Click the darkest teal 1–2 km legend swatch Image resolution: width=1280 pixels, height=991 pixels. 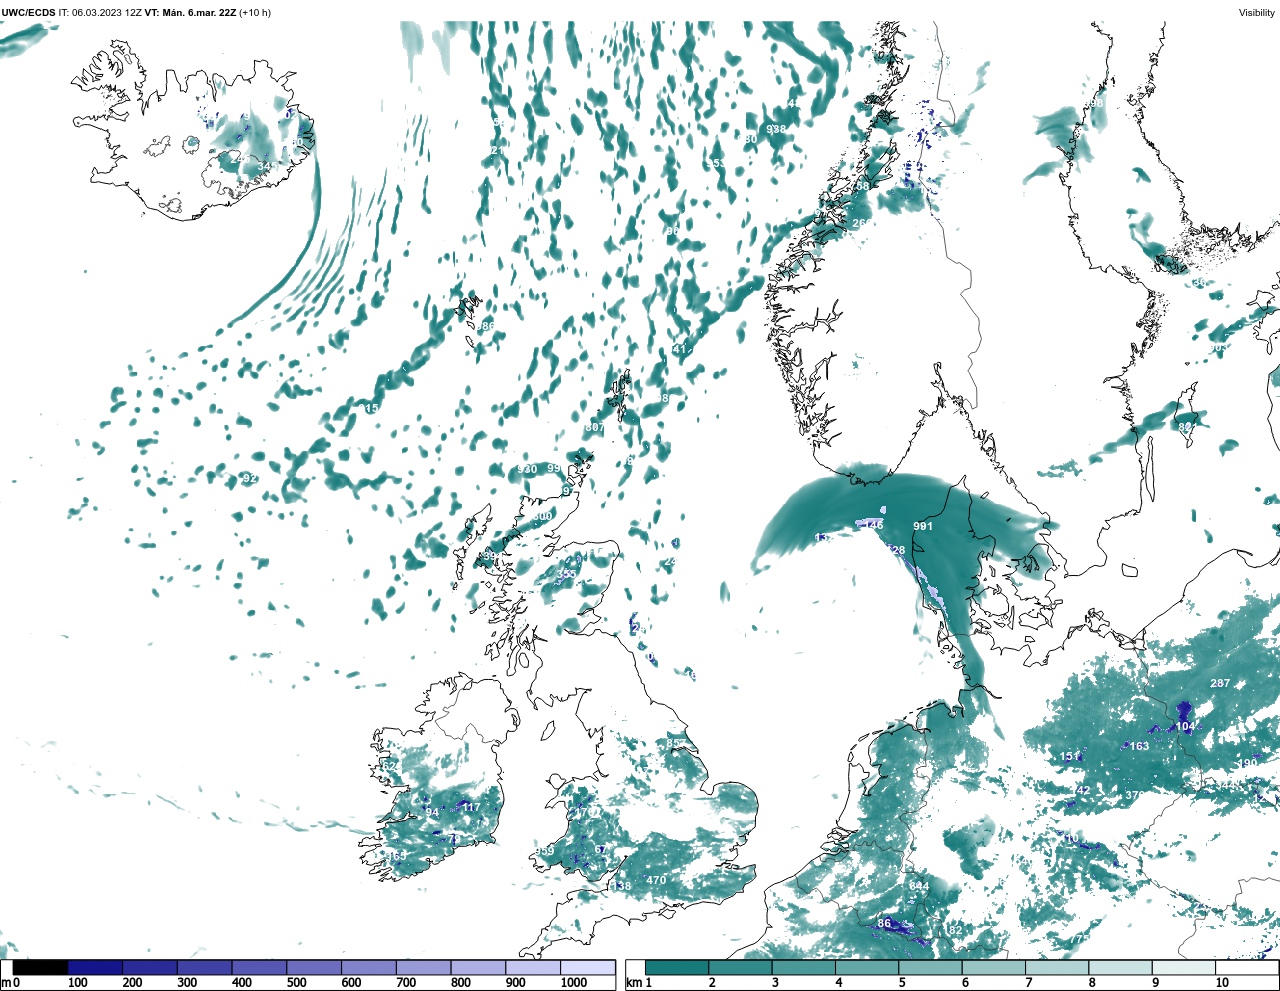pos(677,968)
